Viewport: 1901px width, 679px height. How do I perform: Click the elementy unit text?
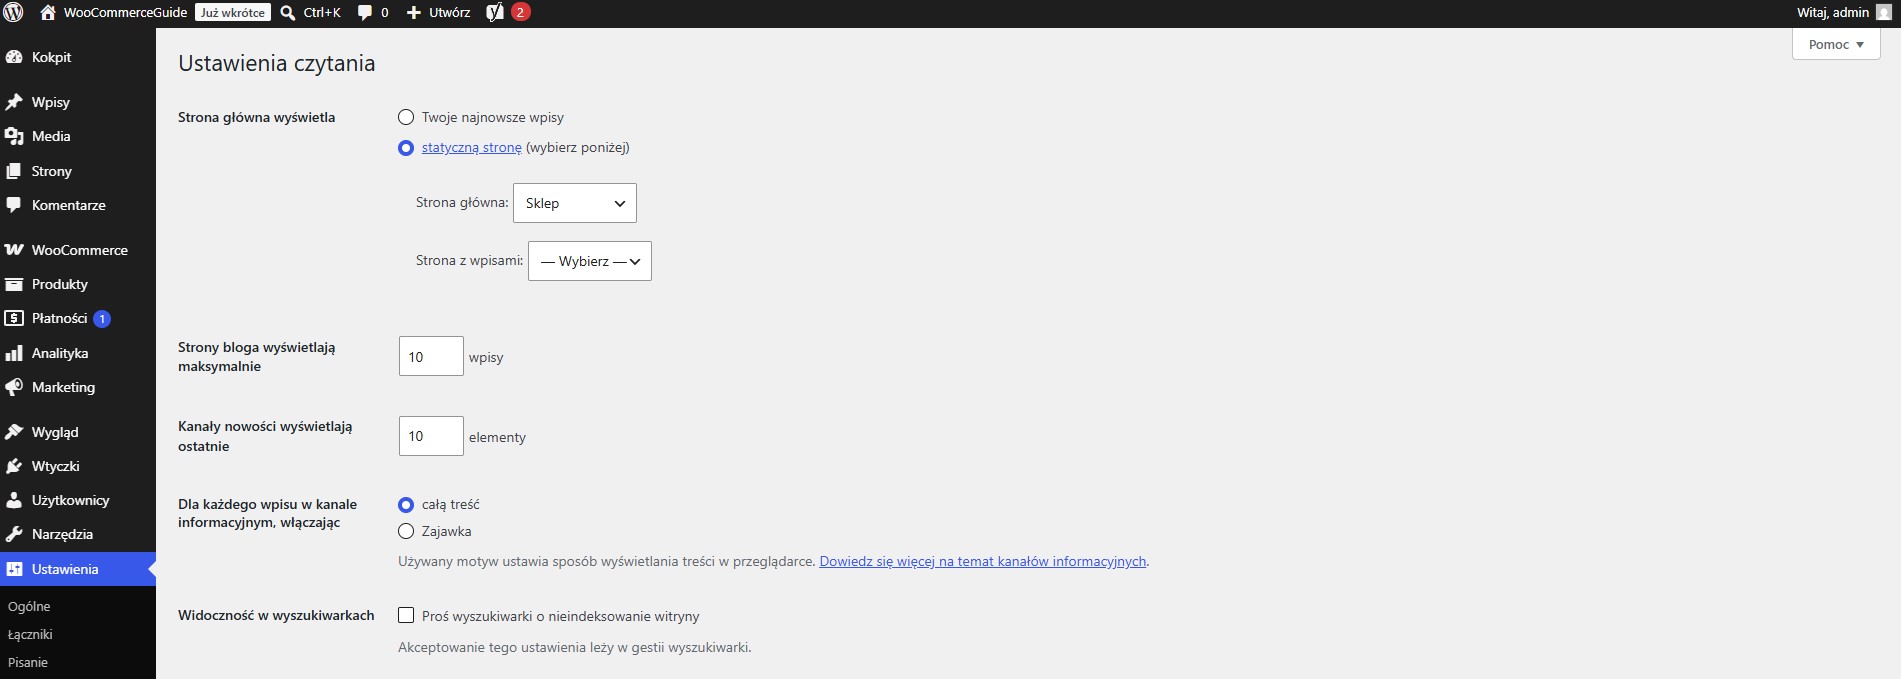pos(497,437)
